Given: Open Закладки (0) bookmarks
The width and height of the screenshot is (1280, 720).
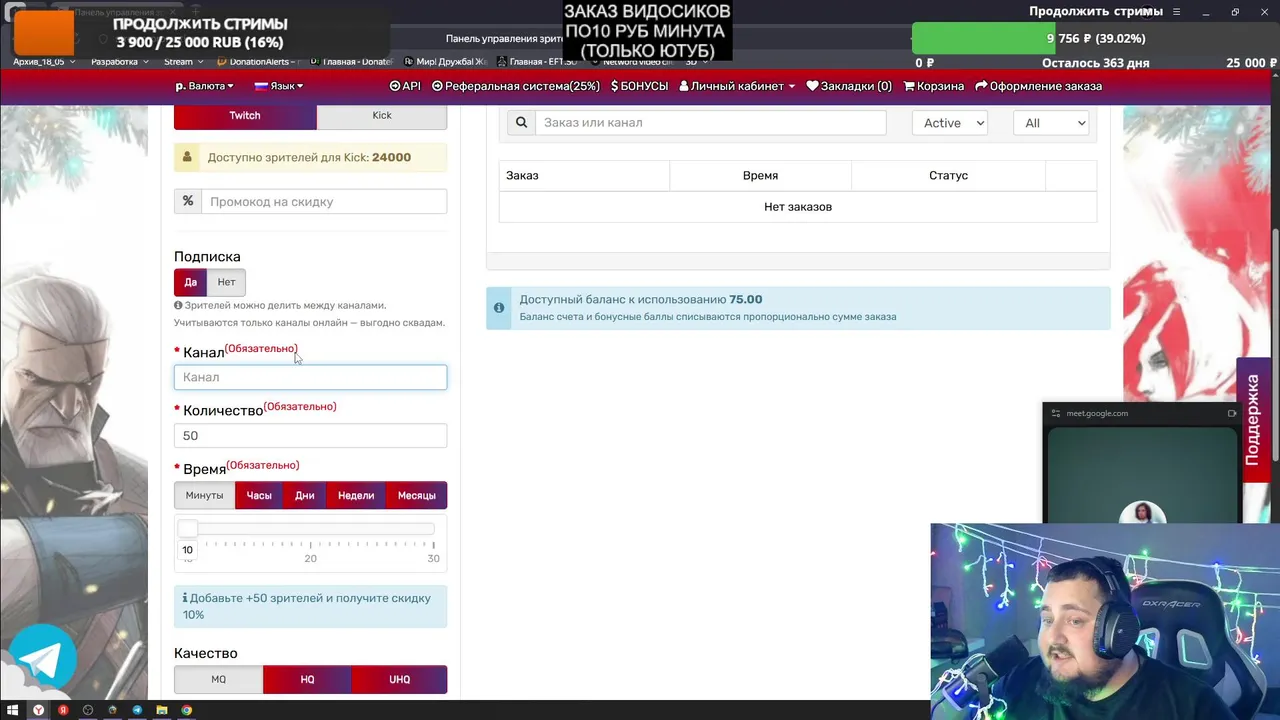Looking at the screenshot, I should point(849,86).
